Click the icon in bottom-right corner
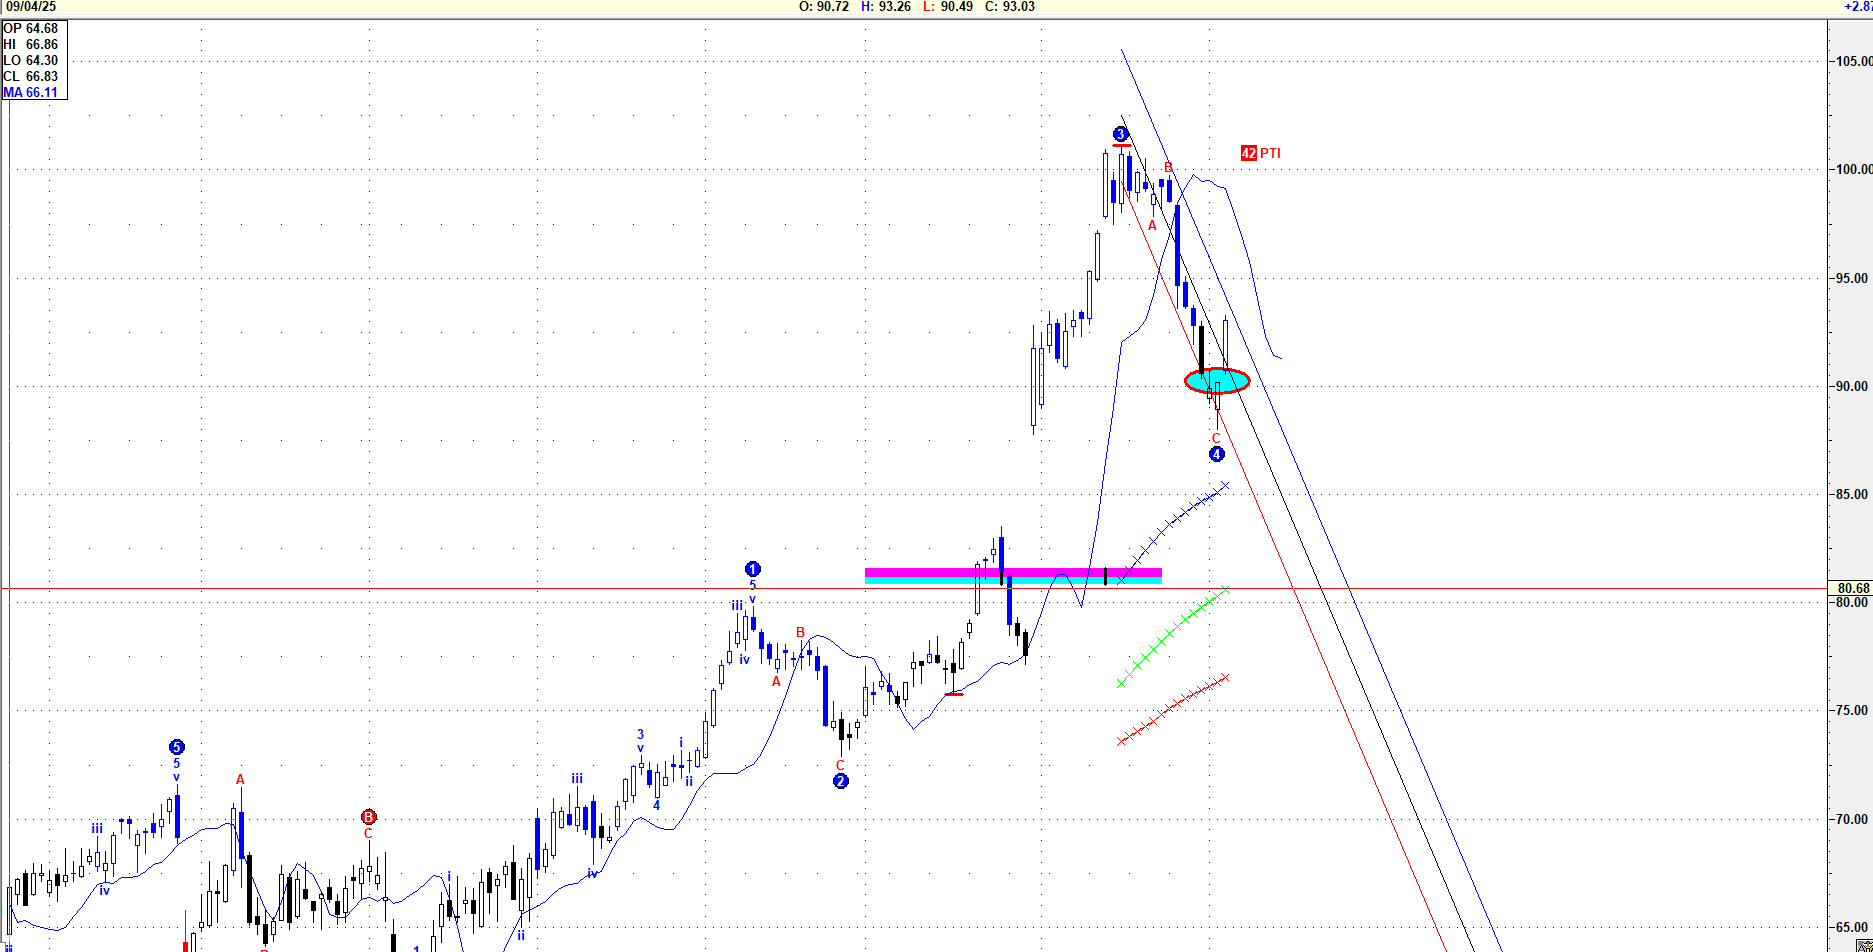 [x=1863, y=945]
